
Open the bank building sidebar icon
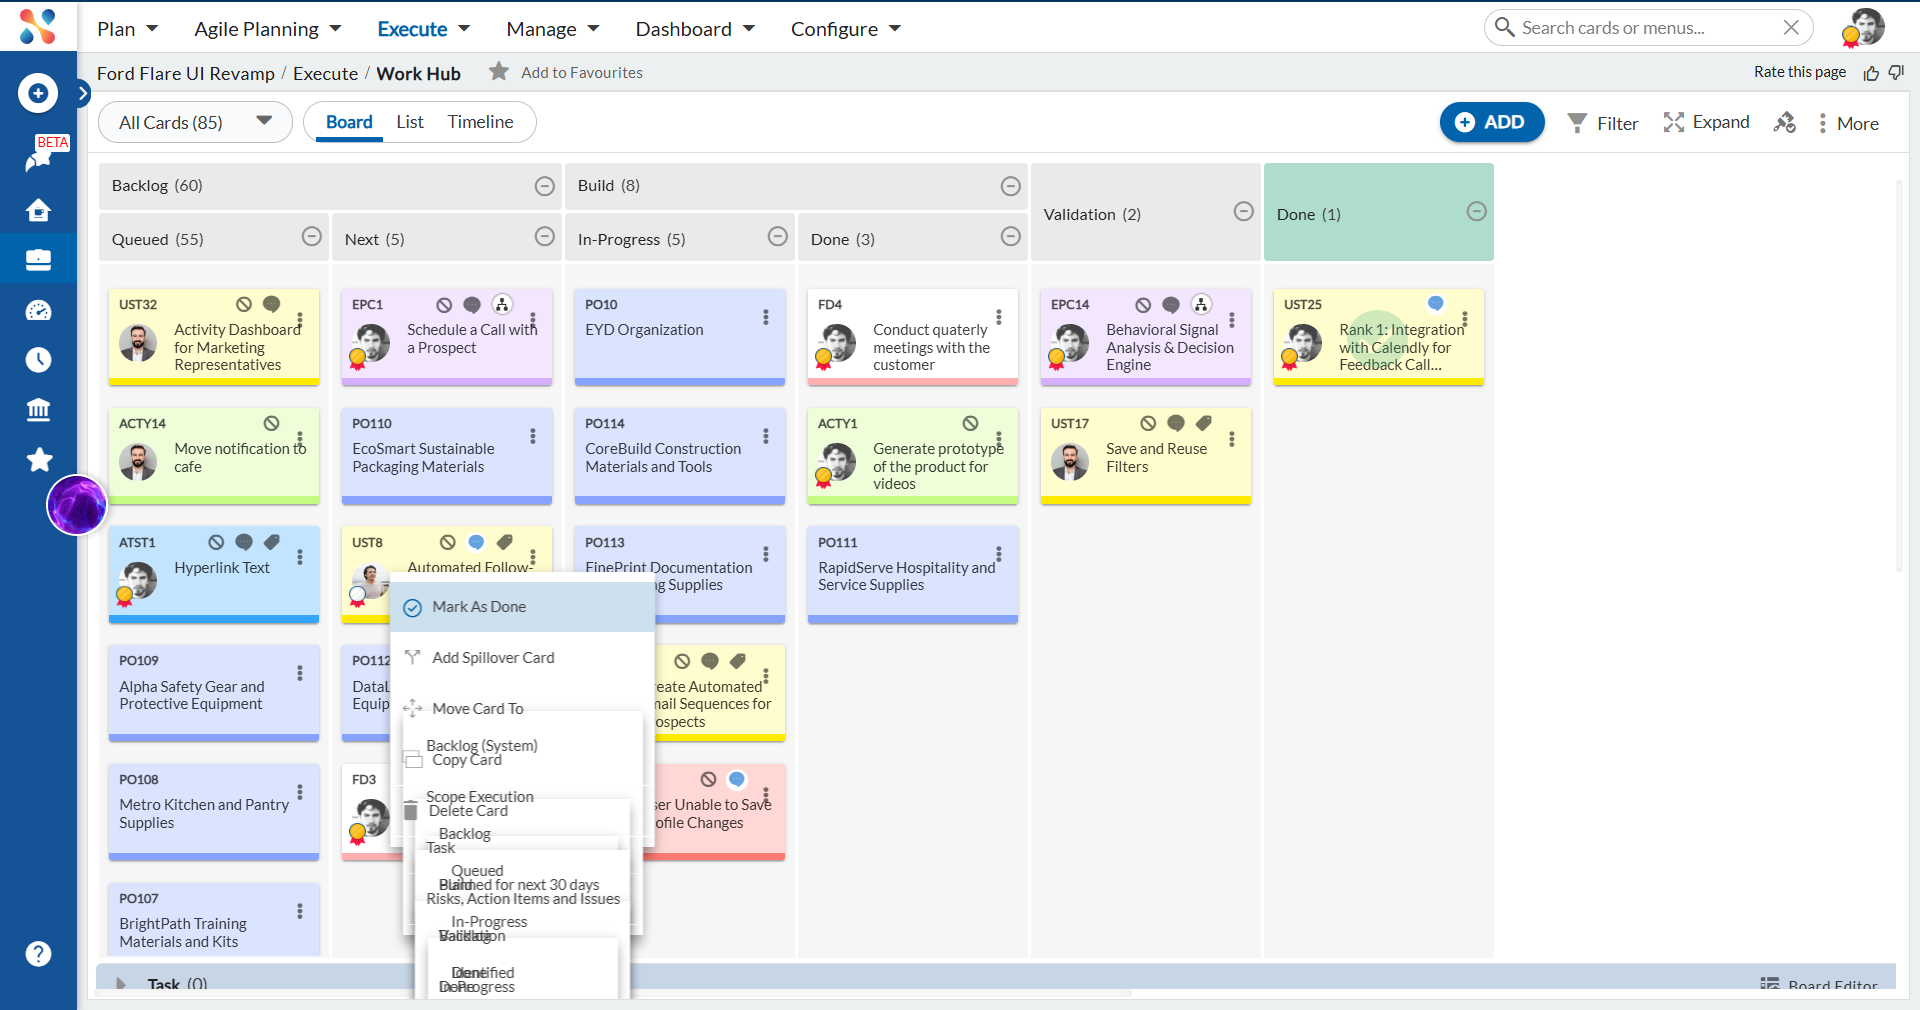38,410
